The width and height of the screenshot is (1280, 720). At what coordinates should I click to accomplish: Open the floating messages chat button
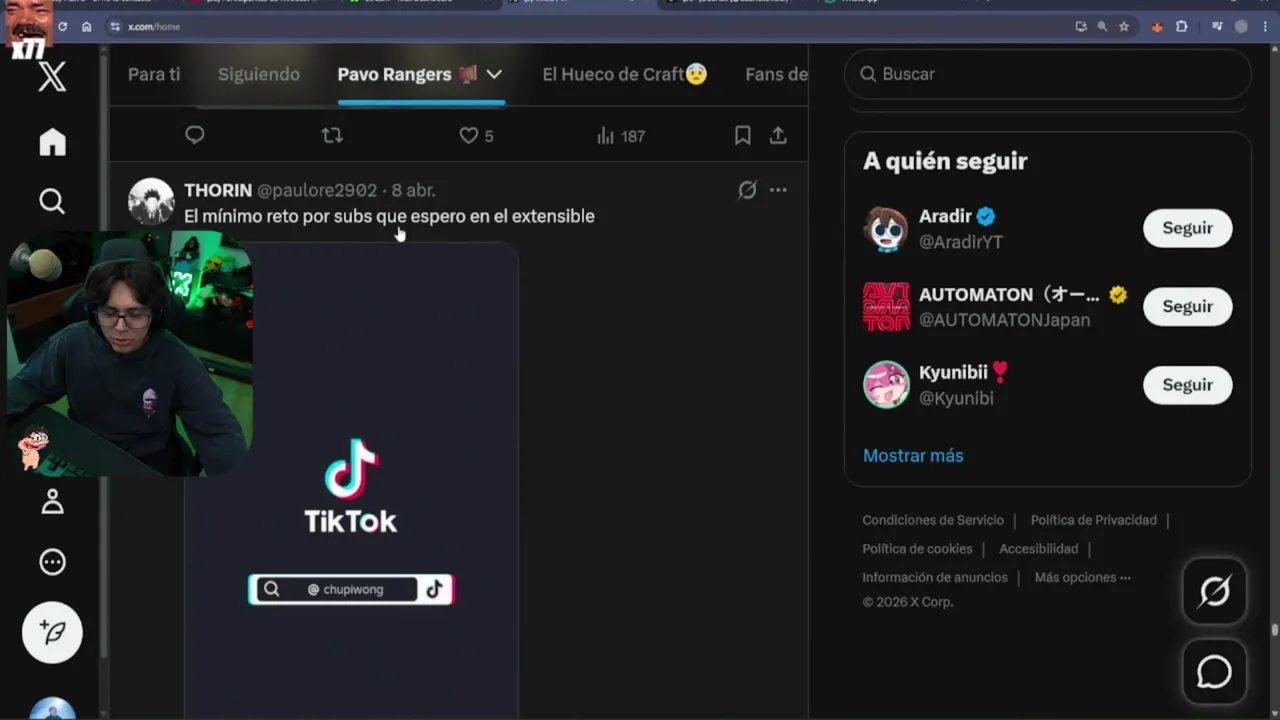click(x=1214, y=672)
